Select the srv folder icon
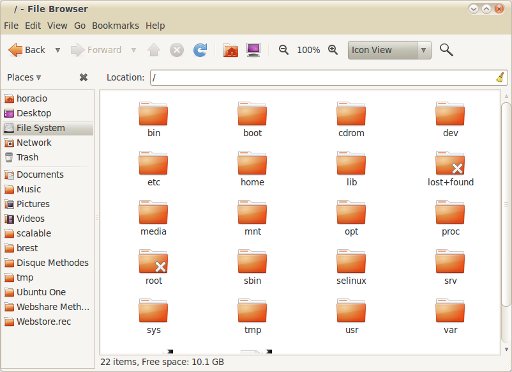Image resolution: width=512 pixels, height=372 pixels. click(450, 262)
